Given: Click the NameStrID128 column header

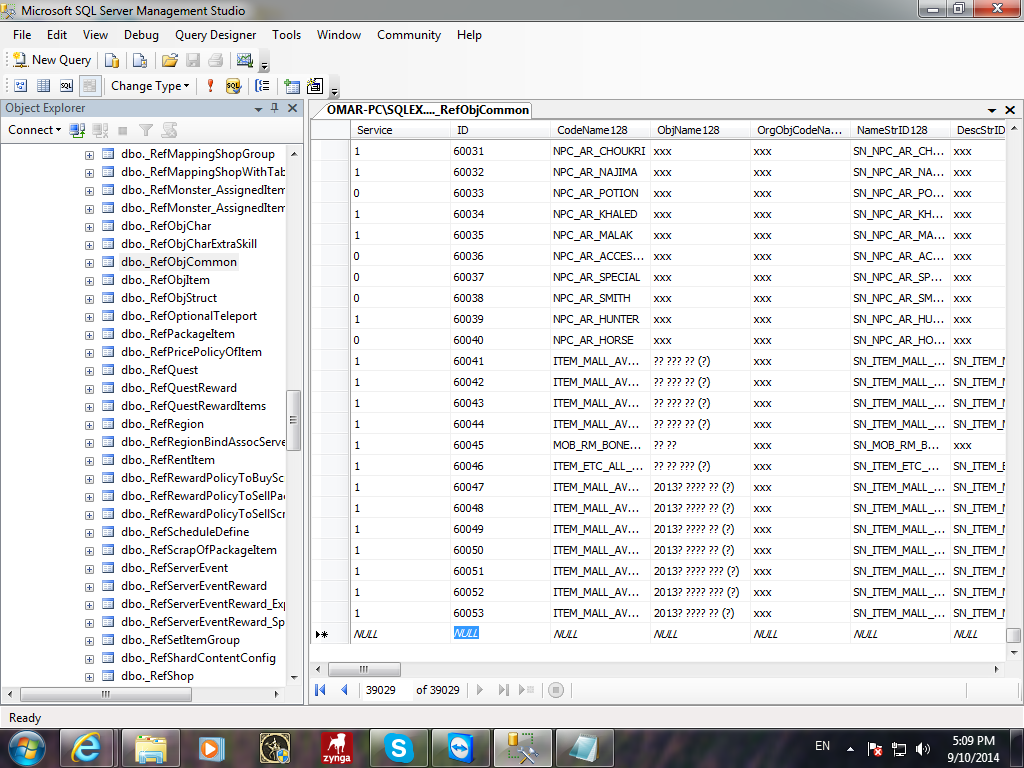Looking at the screenshot, I should tap(899, 130).
